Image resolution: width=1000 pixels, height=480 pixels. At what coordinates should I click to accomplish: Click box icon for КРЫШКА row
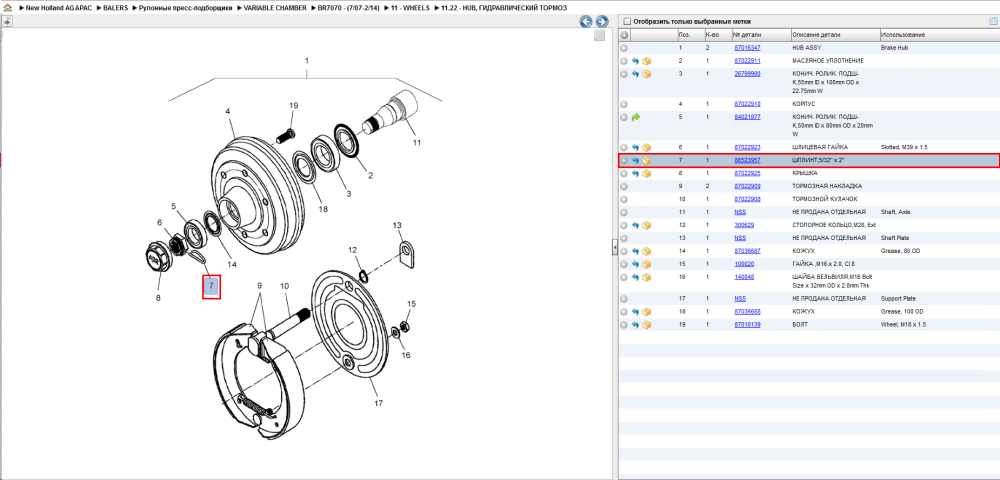pos(646,173)
